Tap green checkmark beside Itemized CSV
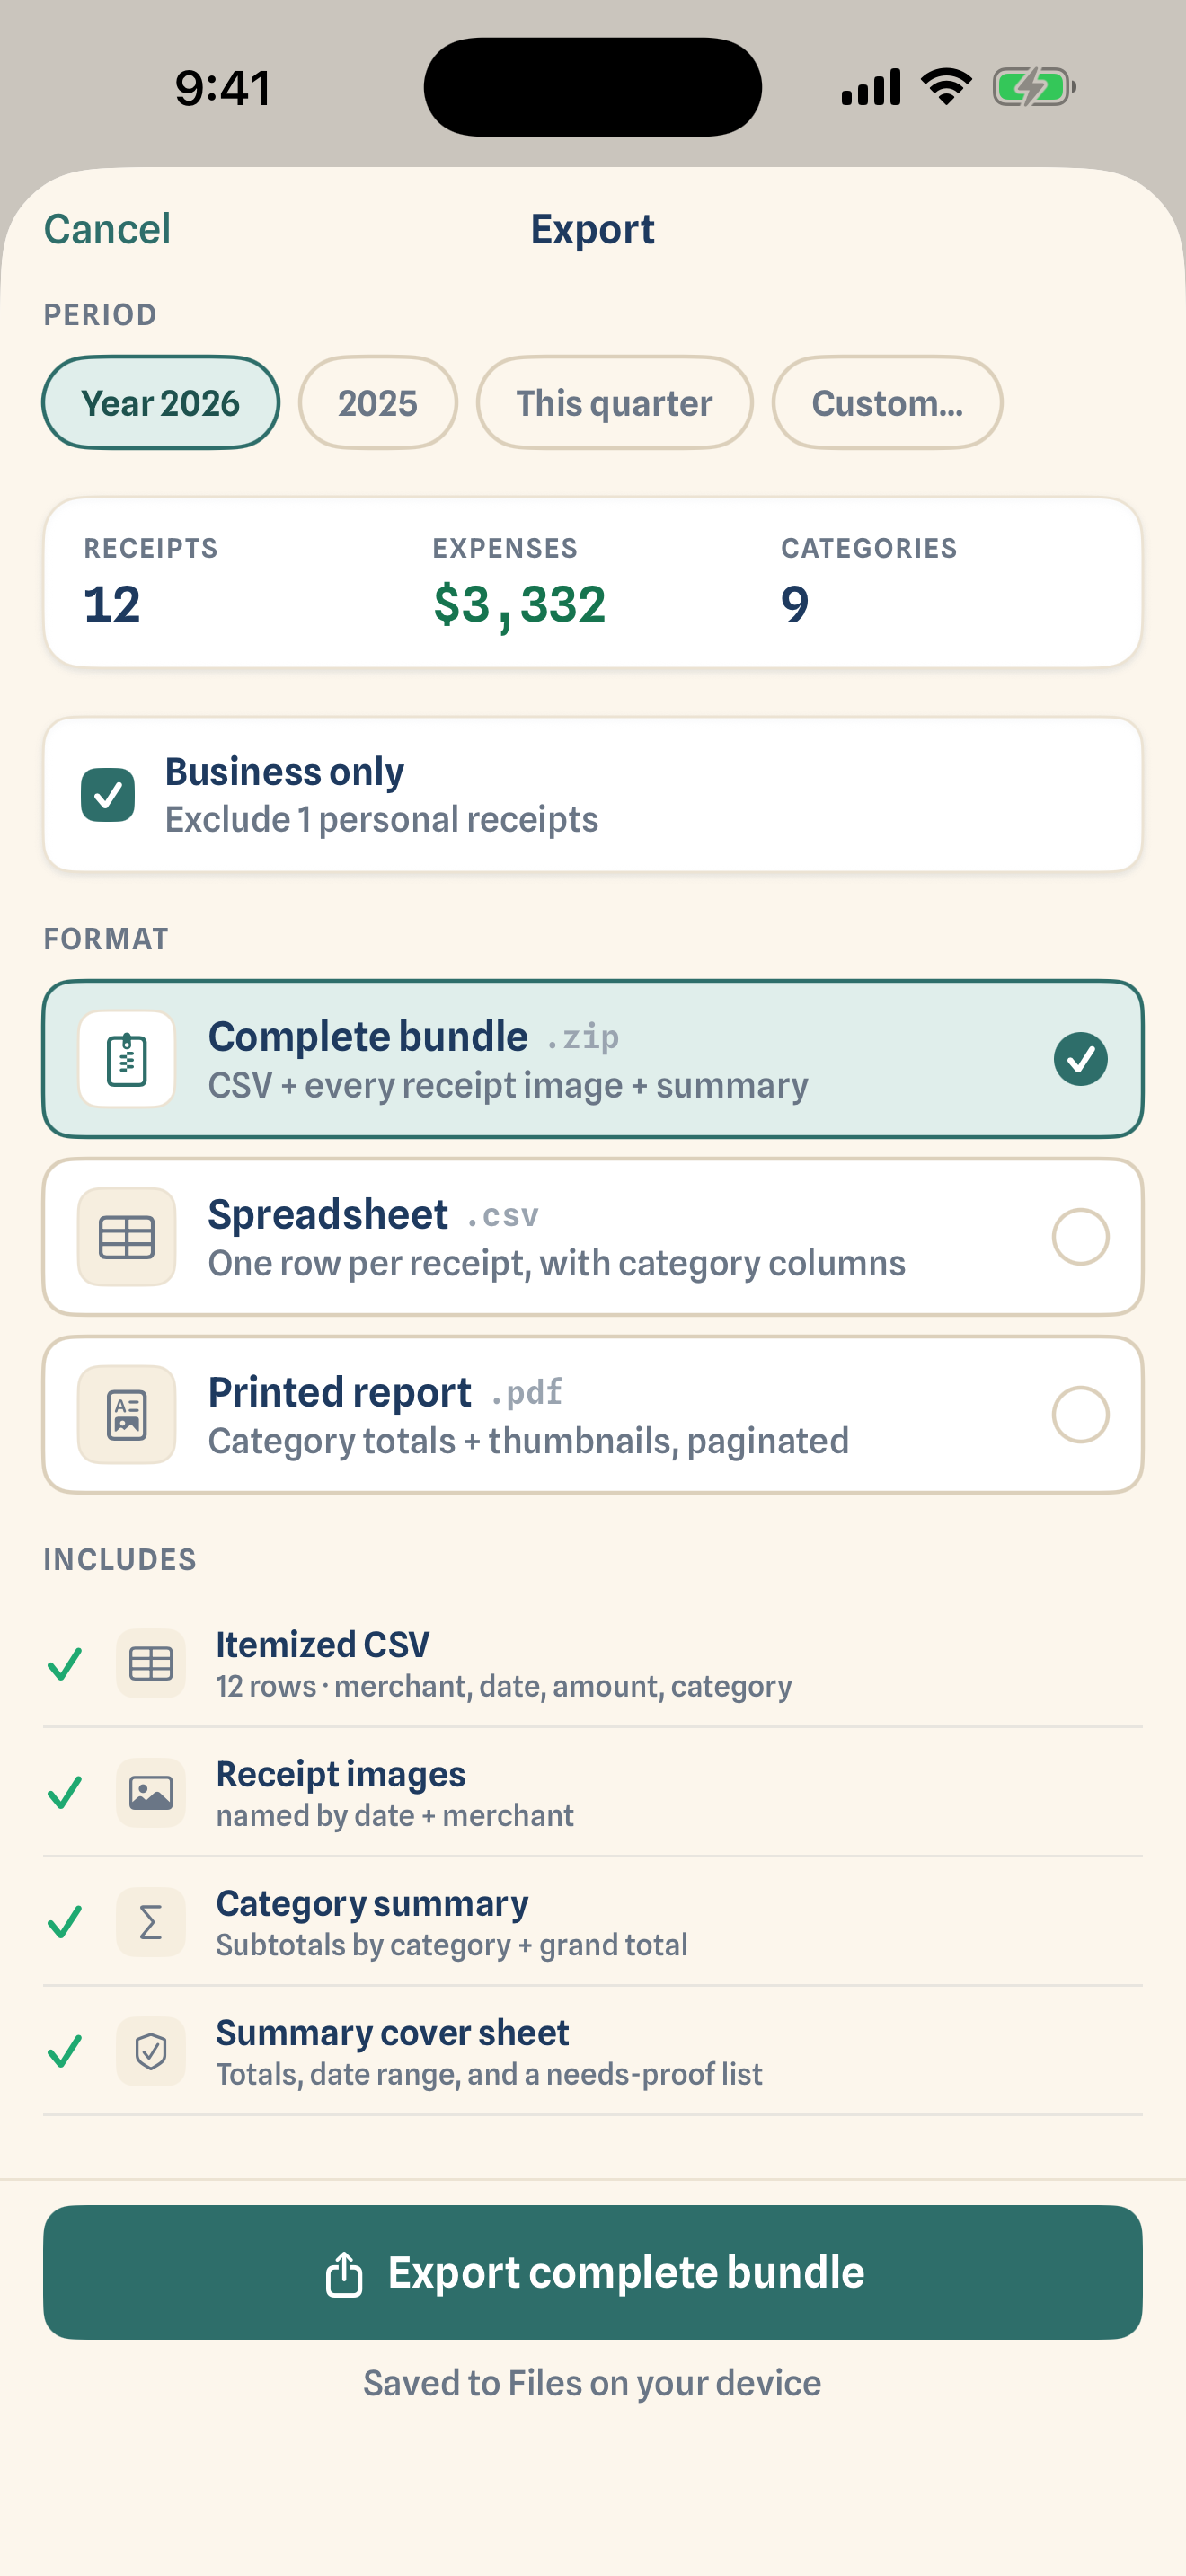This screenshot has width=1186, height=2576. pos(65,1664)
